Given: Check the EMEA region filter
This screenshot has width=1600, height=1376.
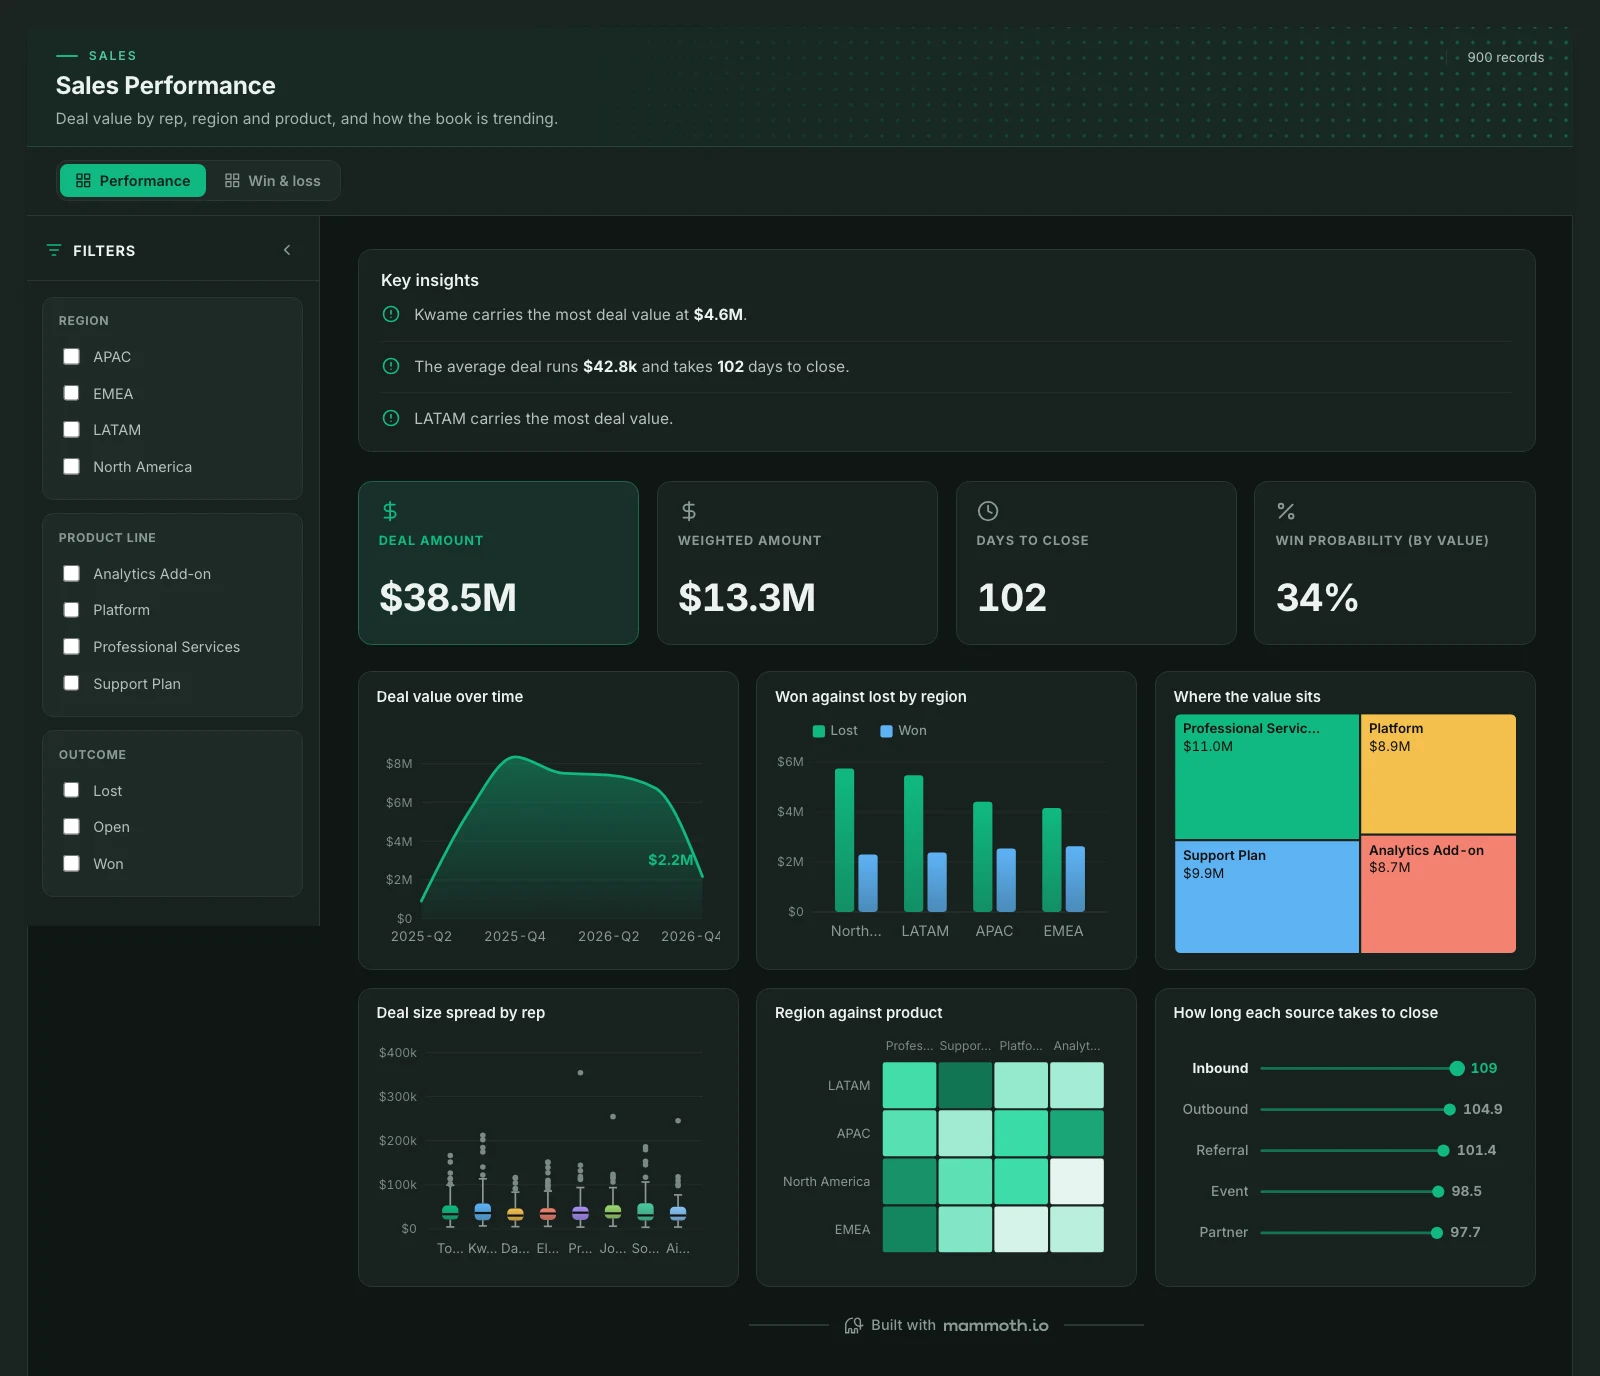Looking at the screenshot, I should coord(71,393).
